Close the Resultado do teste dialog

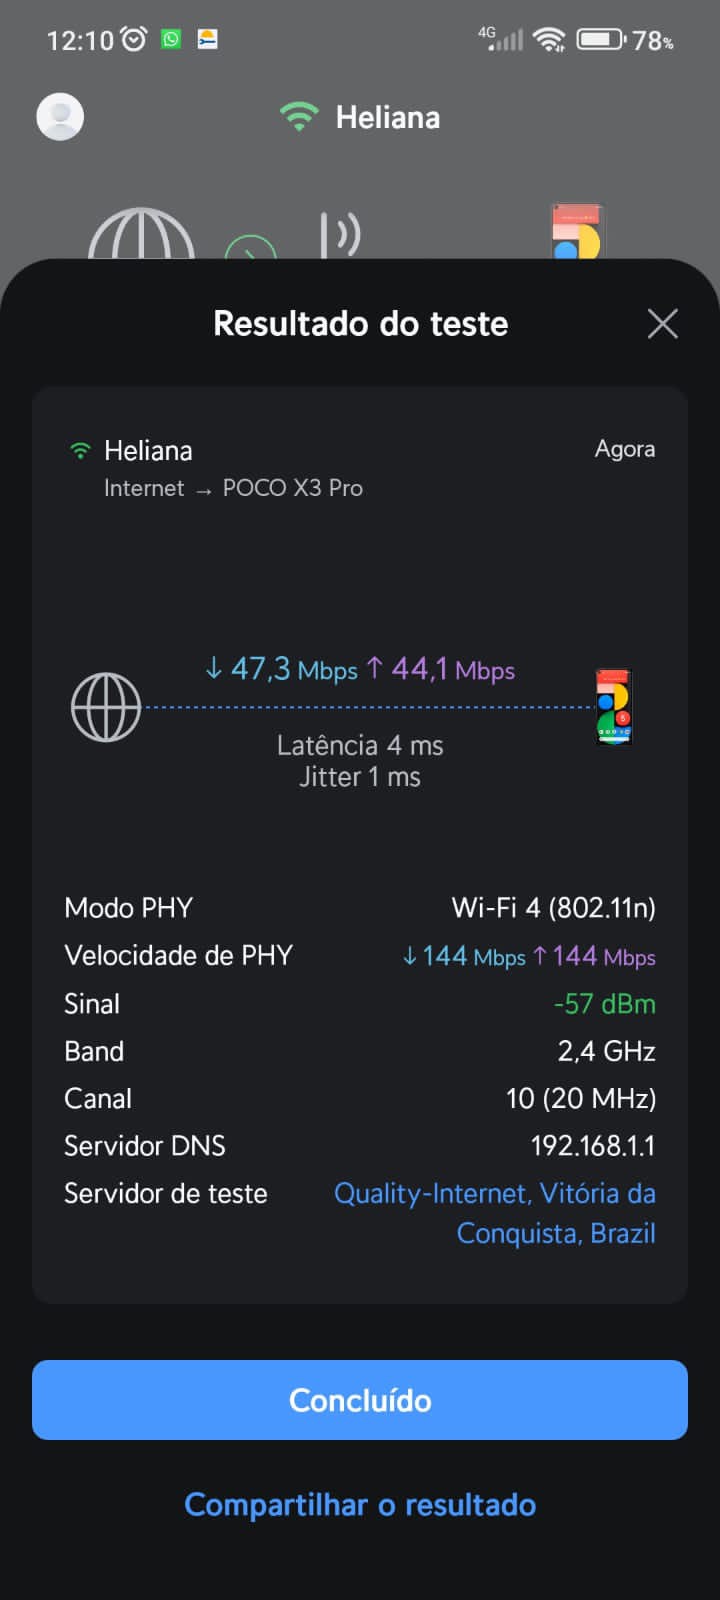click(x=662, y=324)
